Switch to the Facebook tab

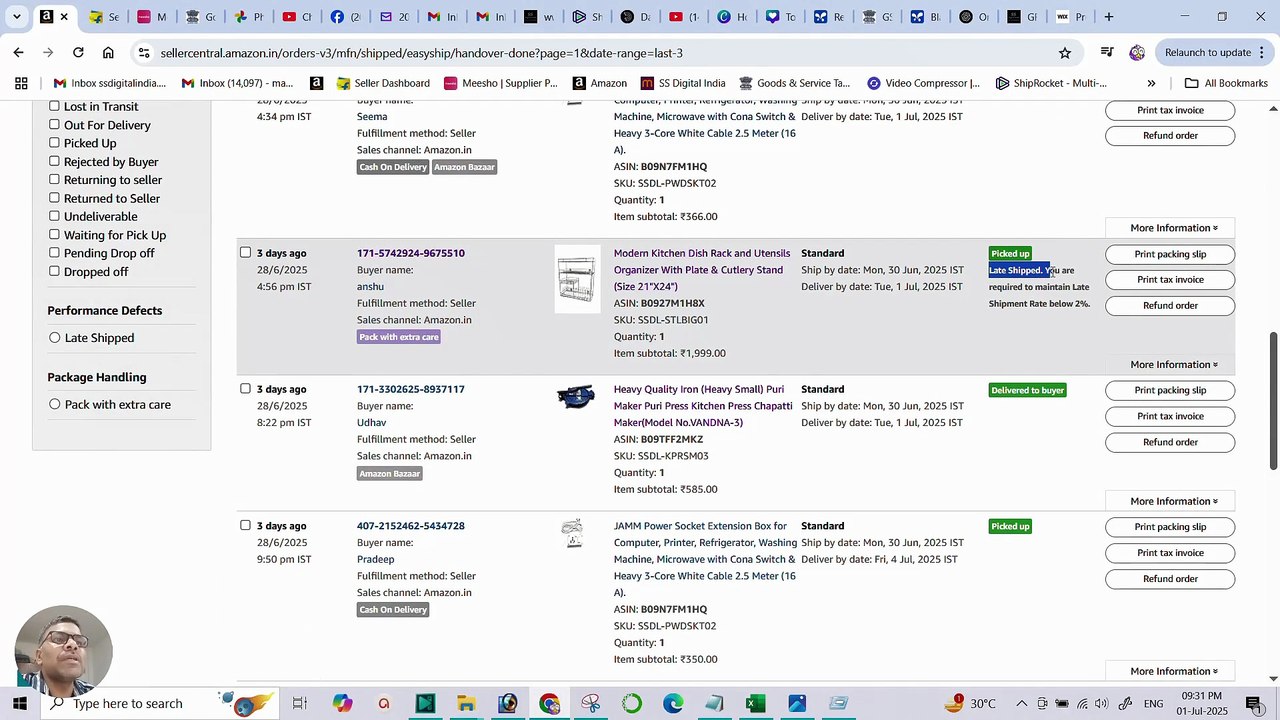pyautogui.click(x=345, y=17)
